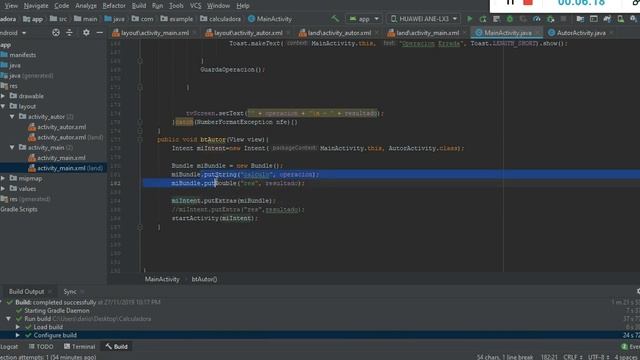Open Project panel settings gear
This screenshot has height=360, width=640.
point(86,32)
